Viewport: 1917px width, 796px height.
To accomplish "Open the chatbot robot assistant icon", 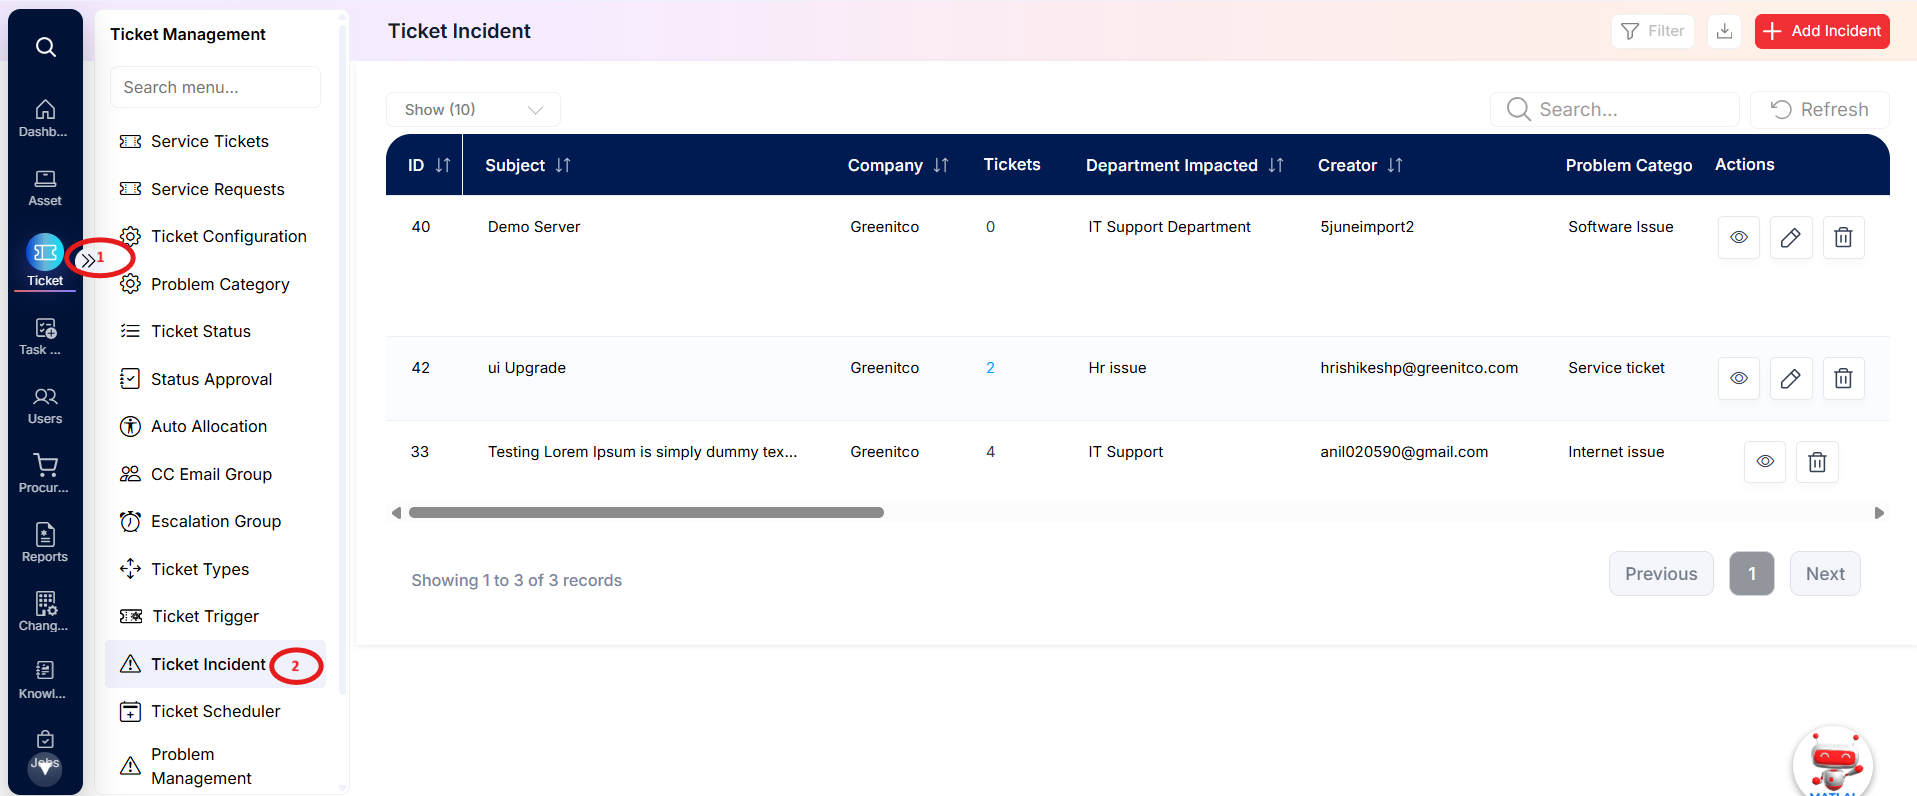I will coord(1833,765).
